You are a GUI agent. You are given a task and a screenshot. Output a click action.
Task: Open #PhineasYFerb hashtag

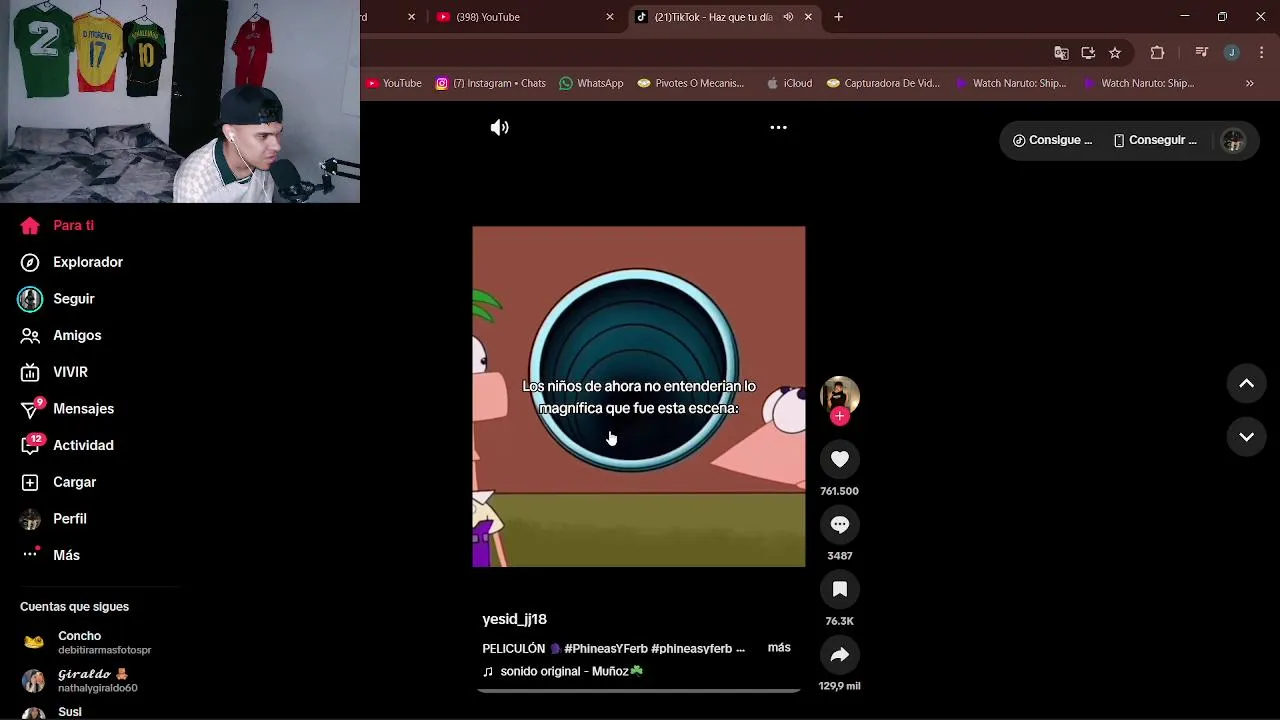point(606,648)
